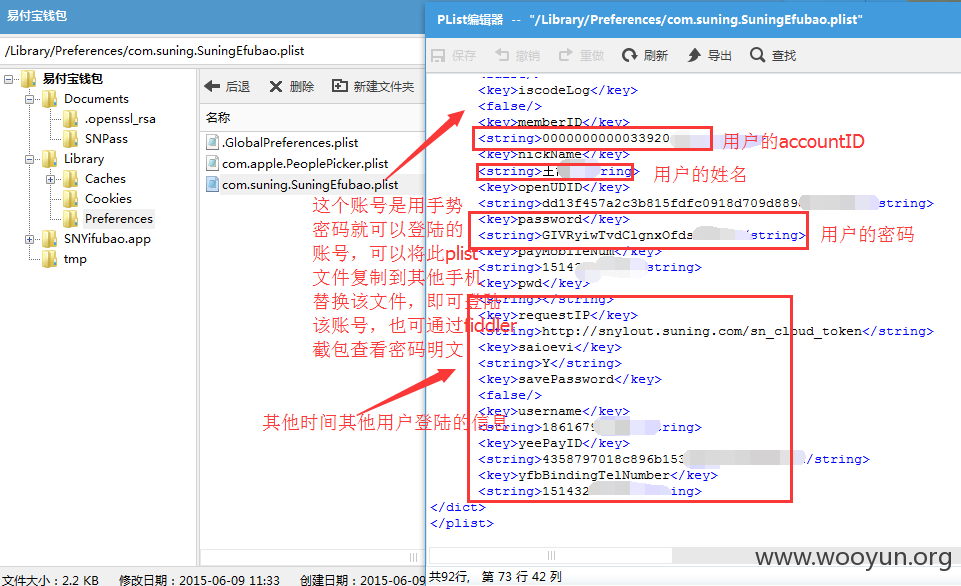This screenshot has height=586, width=961.
Task: Delete selected file with 删除
Action: tap(292, 86)
